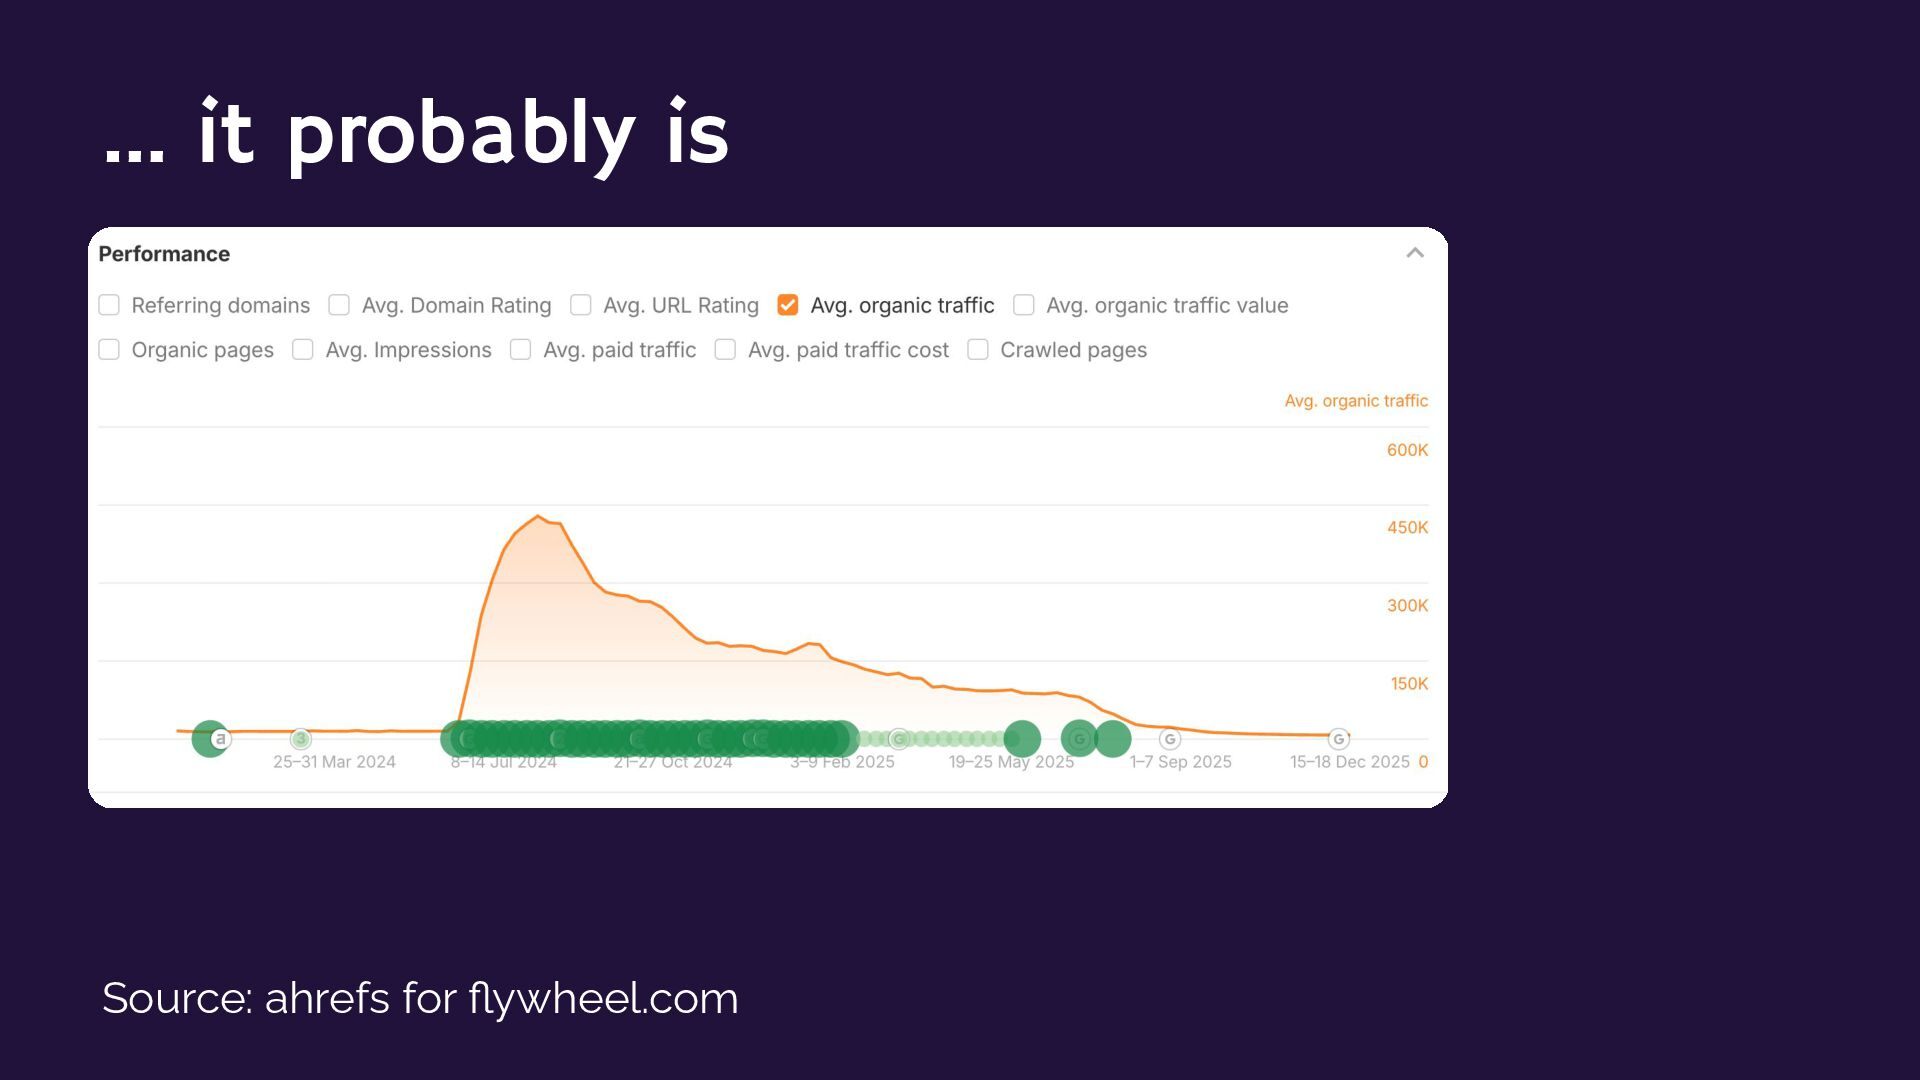Toggle the Avg. URL Rating checkbox
The image size is (1920, 1080).
(x=580, y=305)
